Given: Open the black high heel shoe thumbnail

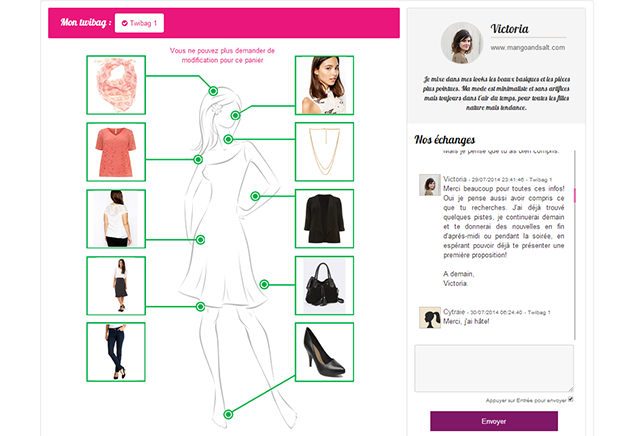Looking at the screenshot, I should pyautogui.click(x=324, y=352).
